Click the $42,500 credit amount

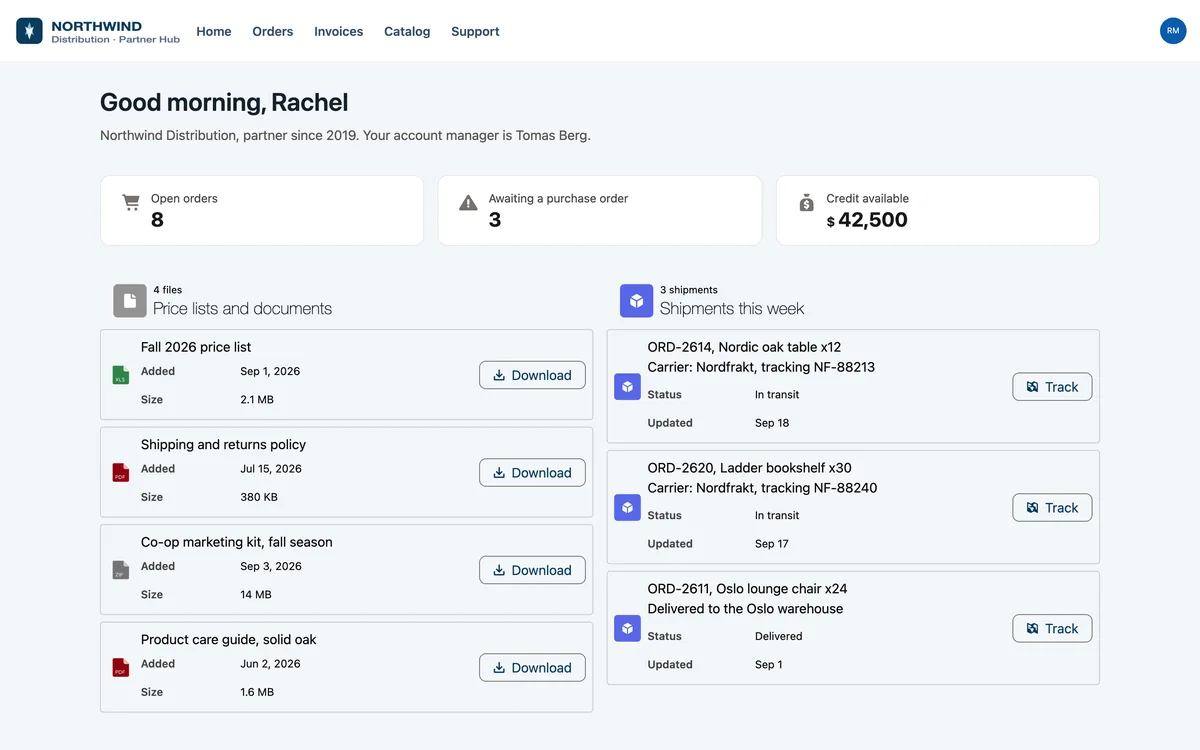(x=867, y=220)
